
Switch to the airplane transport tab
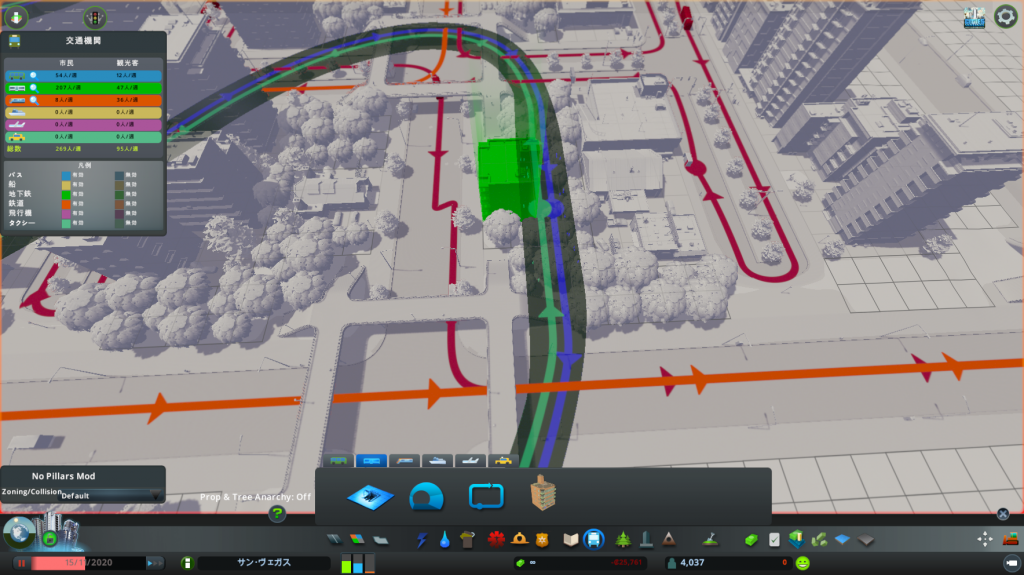[x=470, y=461]
